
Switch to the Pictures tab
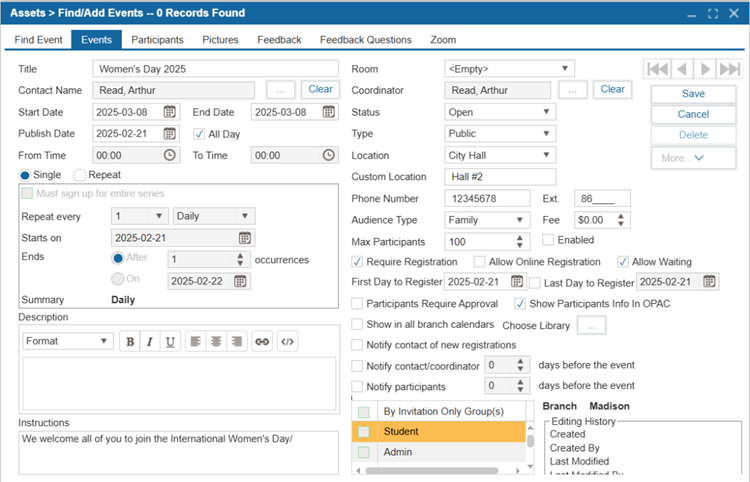220,40
